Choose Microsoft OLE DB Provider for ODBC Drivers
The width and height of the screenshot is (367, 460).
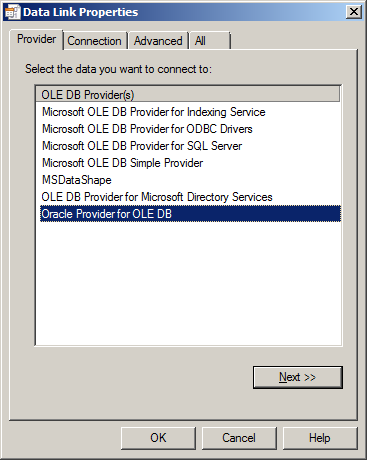click(147, 129)
